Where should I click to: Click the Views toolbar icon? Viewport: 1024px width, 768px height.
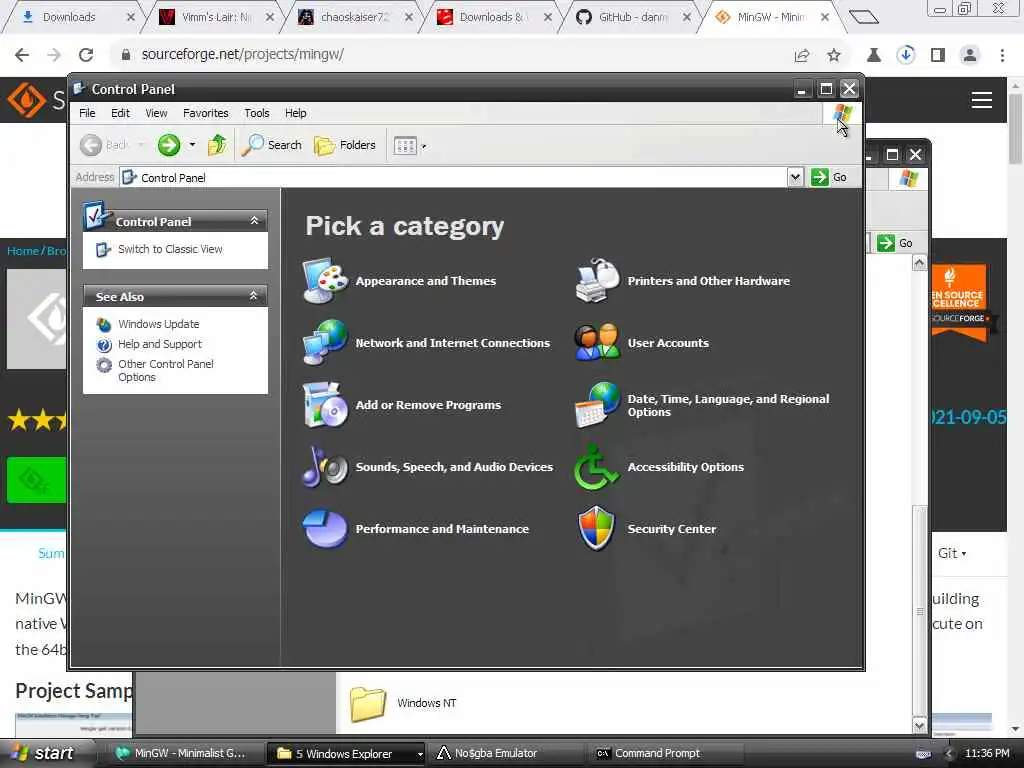click(x=405, y=146)
